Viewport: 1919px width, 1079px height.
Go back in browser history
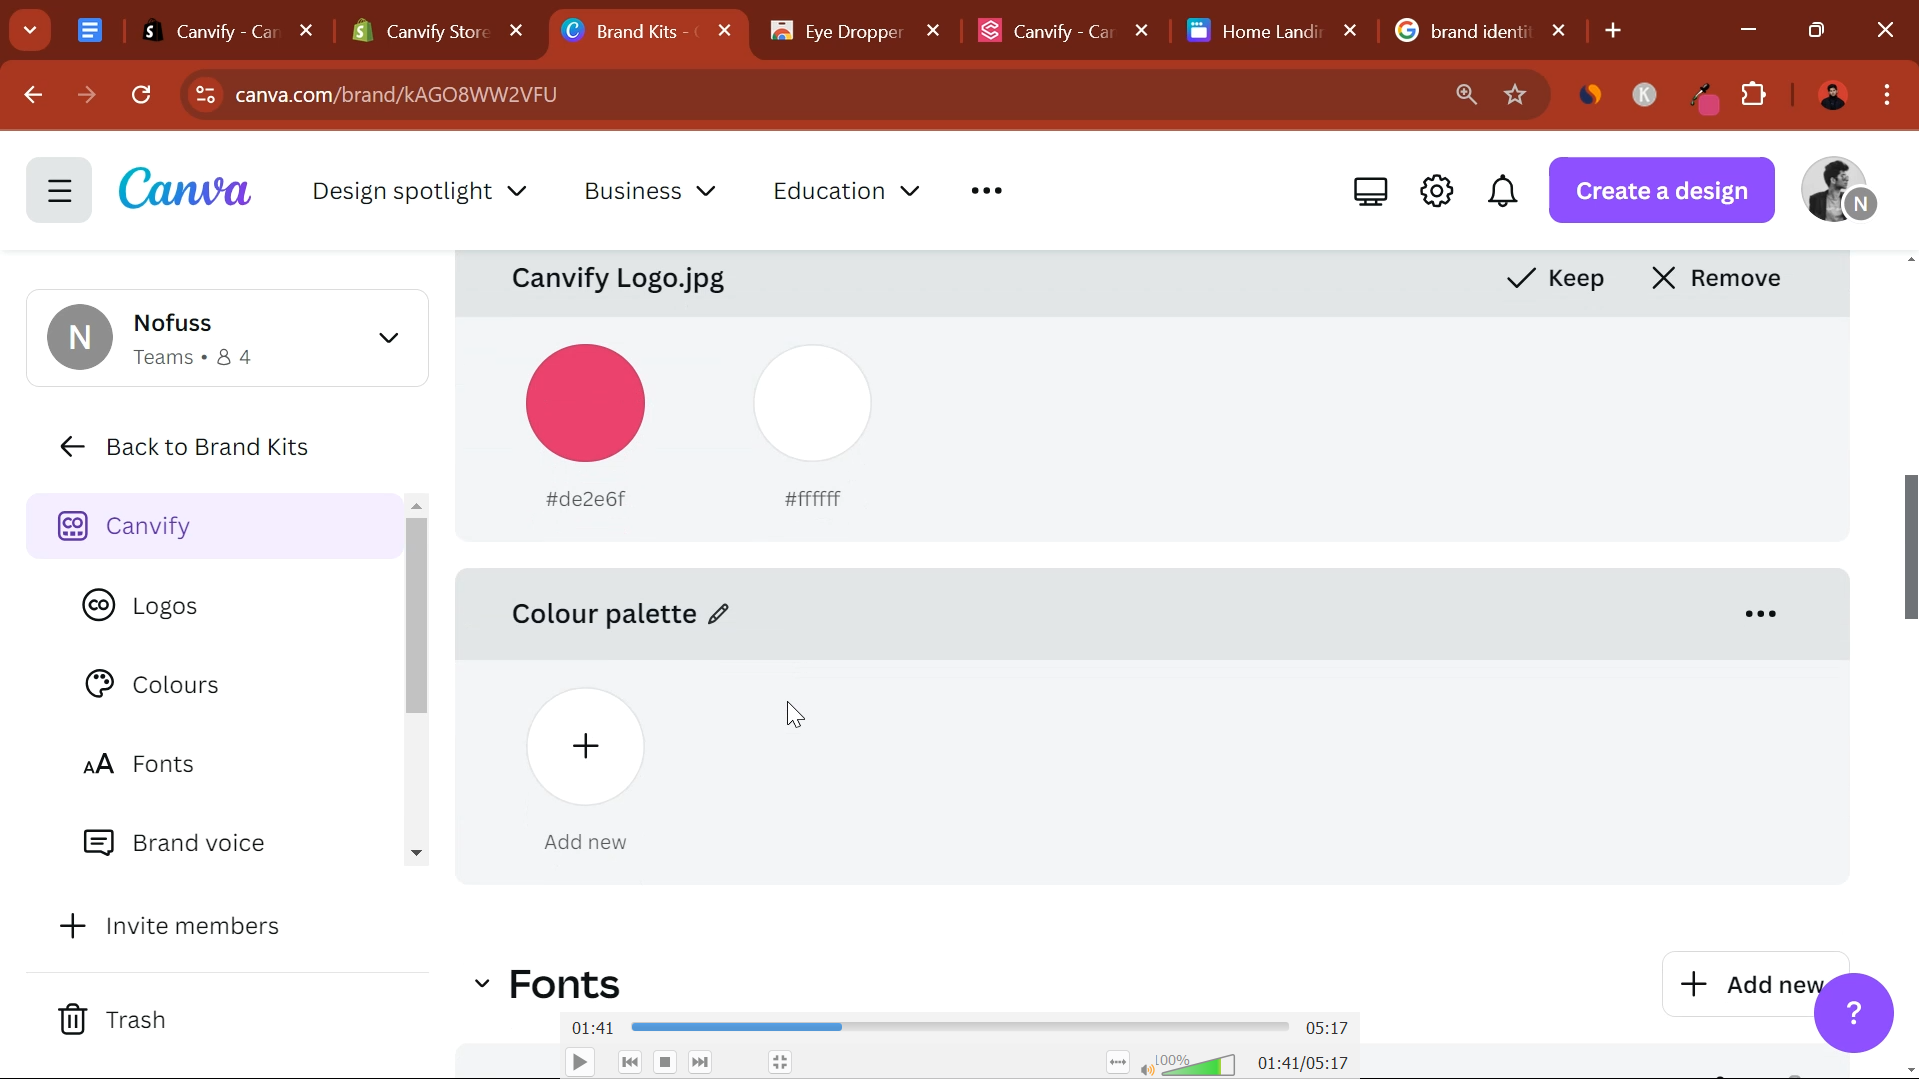tap(33, 94)
